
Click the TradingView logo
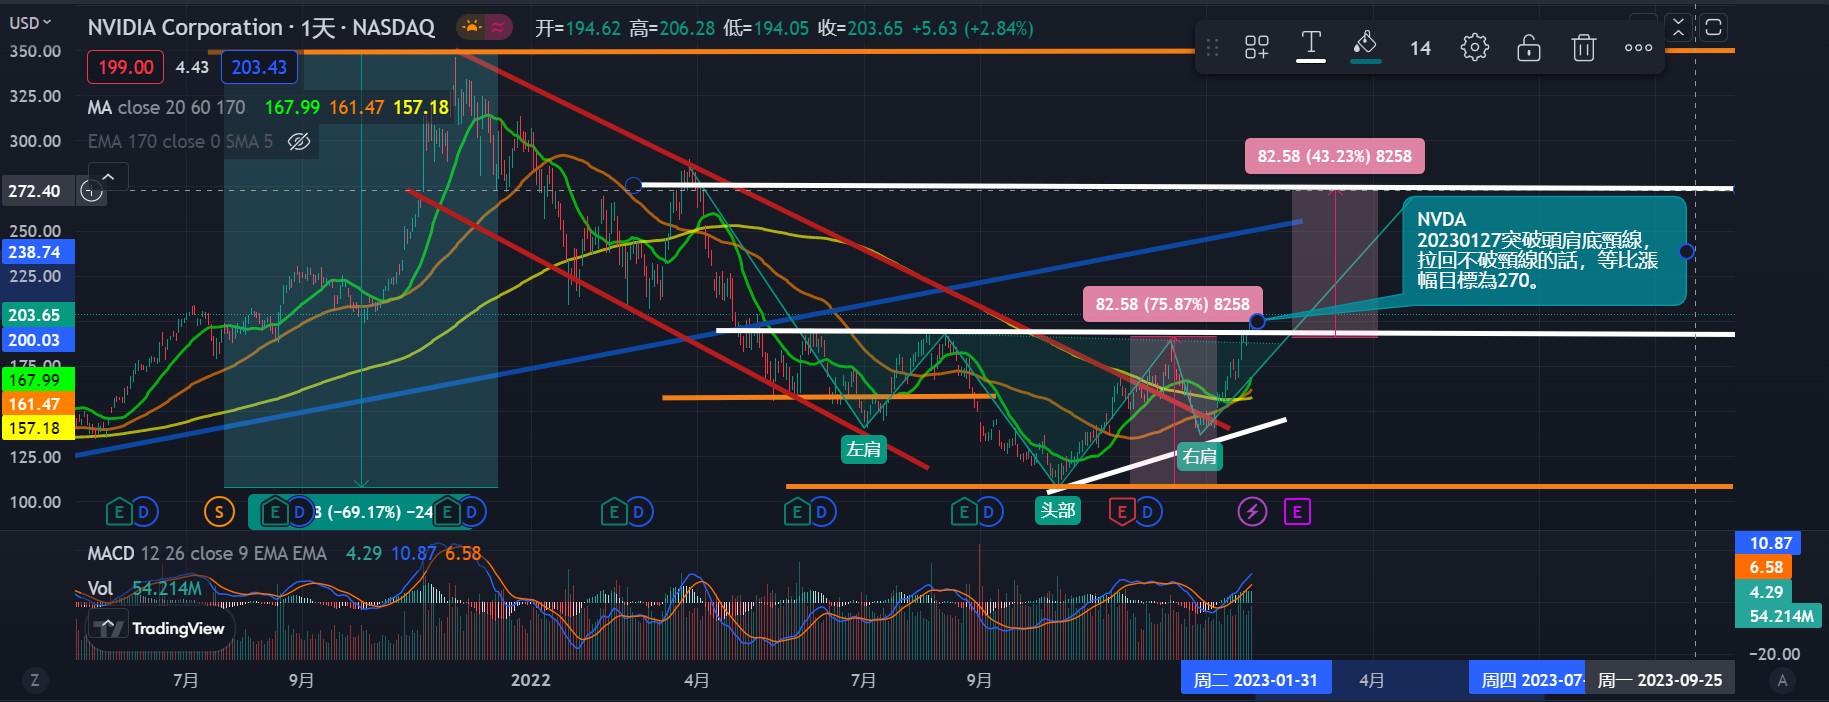[x=162, y=628]
